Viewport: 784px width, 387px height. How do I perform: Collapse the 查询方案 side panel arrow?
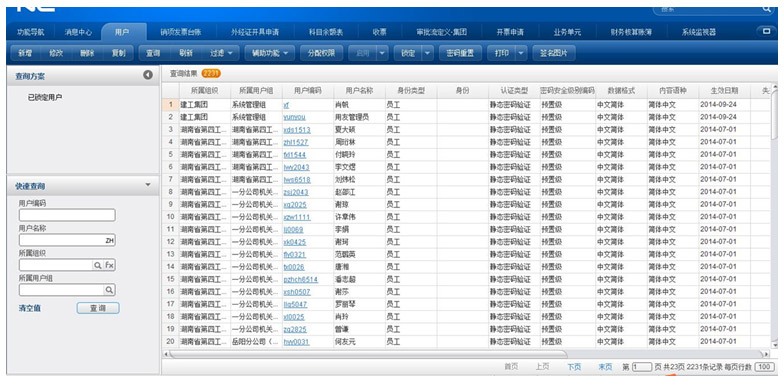tap(148, 75)
